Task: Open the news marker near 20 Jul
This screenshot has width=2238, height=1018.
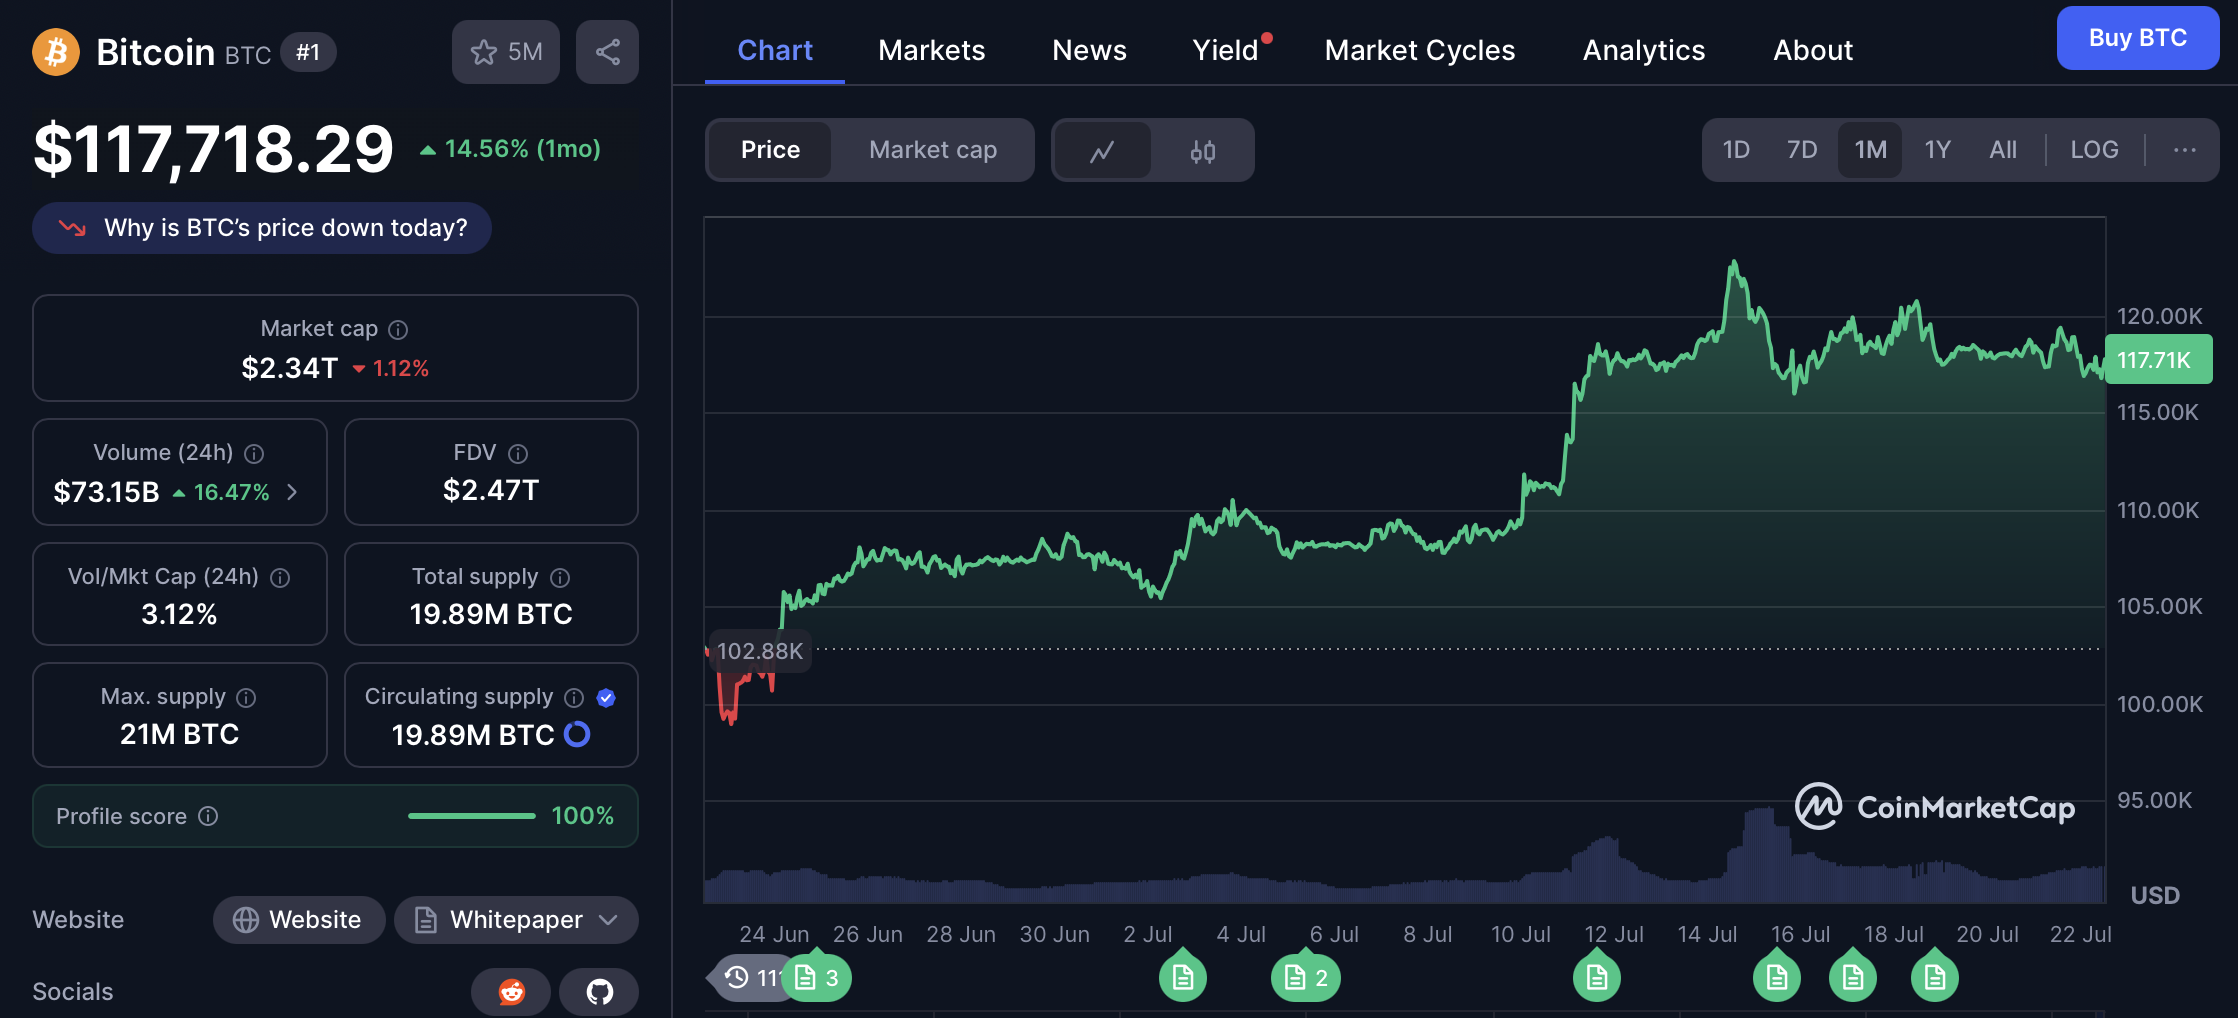Action: [1935, 977]
